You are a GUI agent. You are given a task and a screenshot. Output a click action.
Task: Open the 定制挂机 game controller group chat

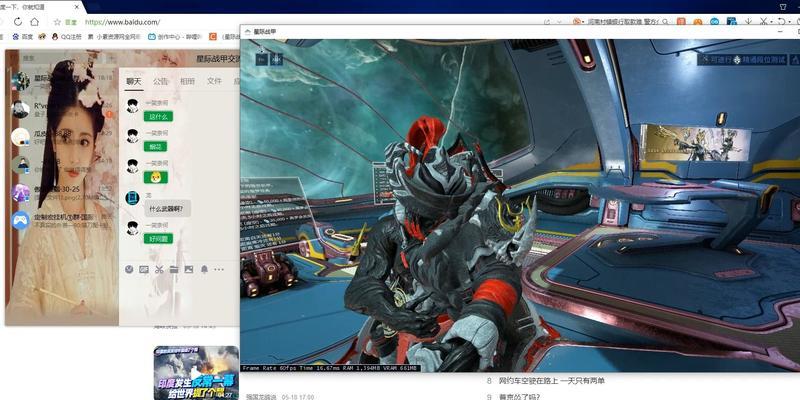click(62, 220)
